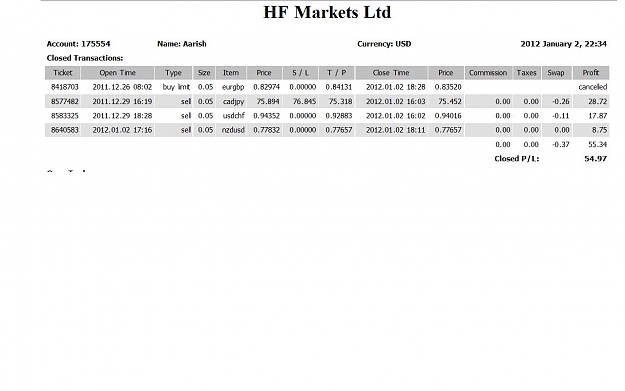Click profit value 8.75

tap(599, 130)
